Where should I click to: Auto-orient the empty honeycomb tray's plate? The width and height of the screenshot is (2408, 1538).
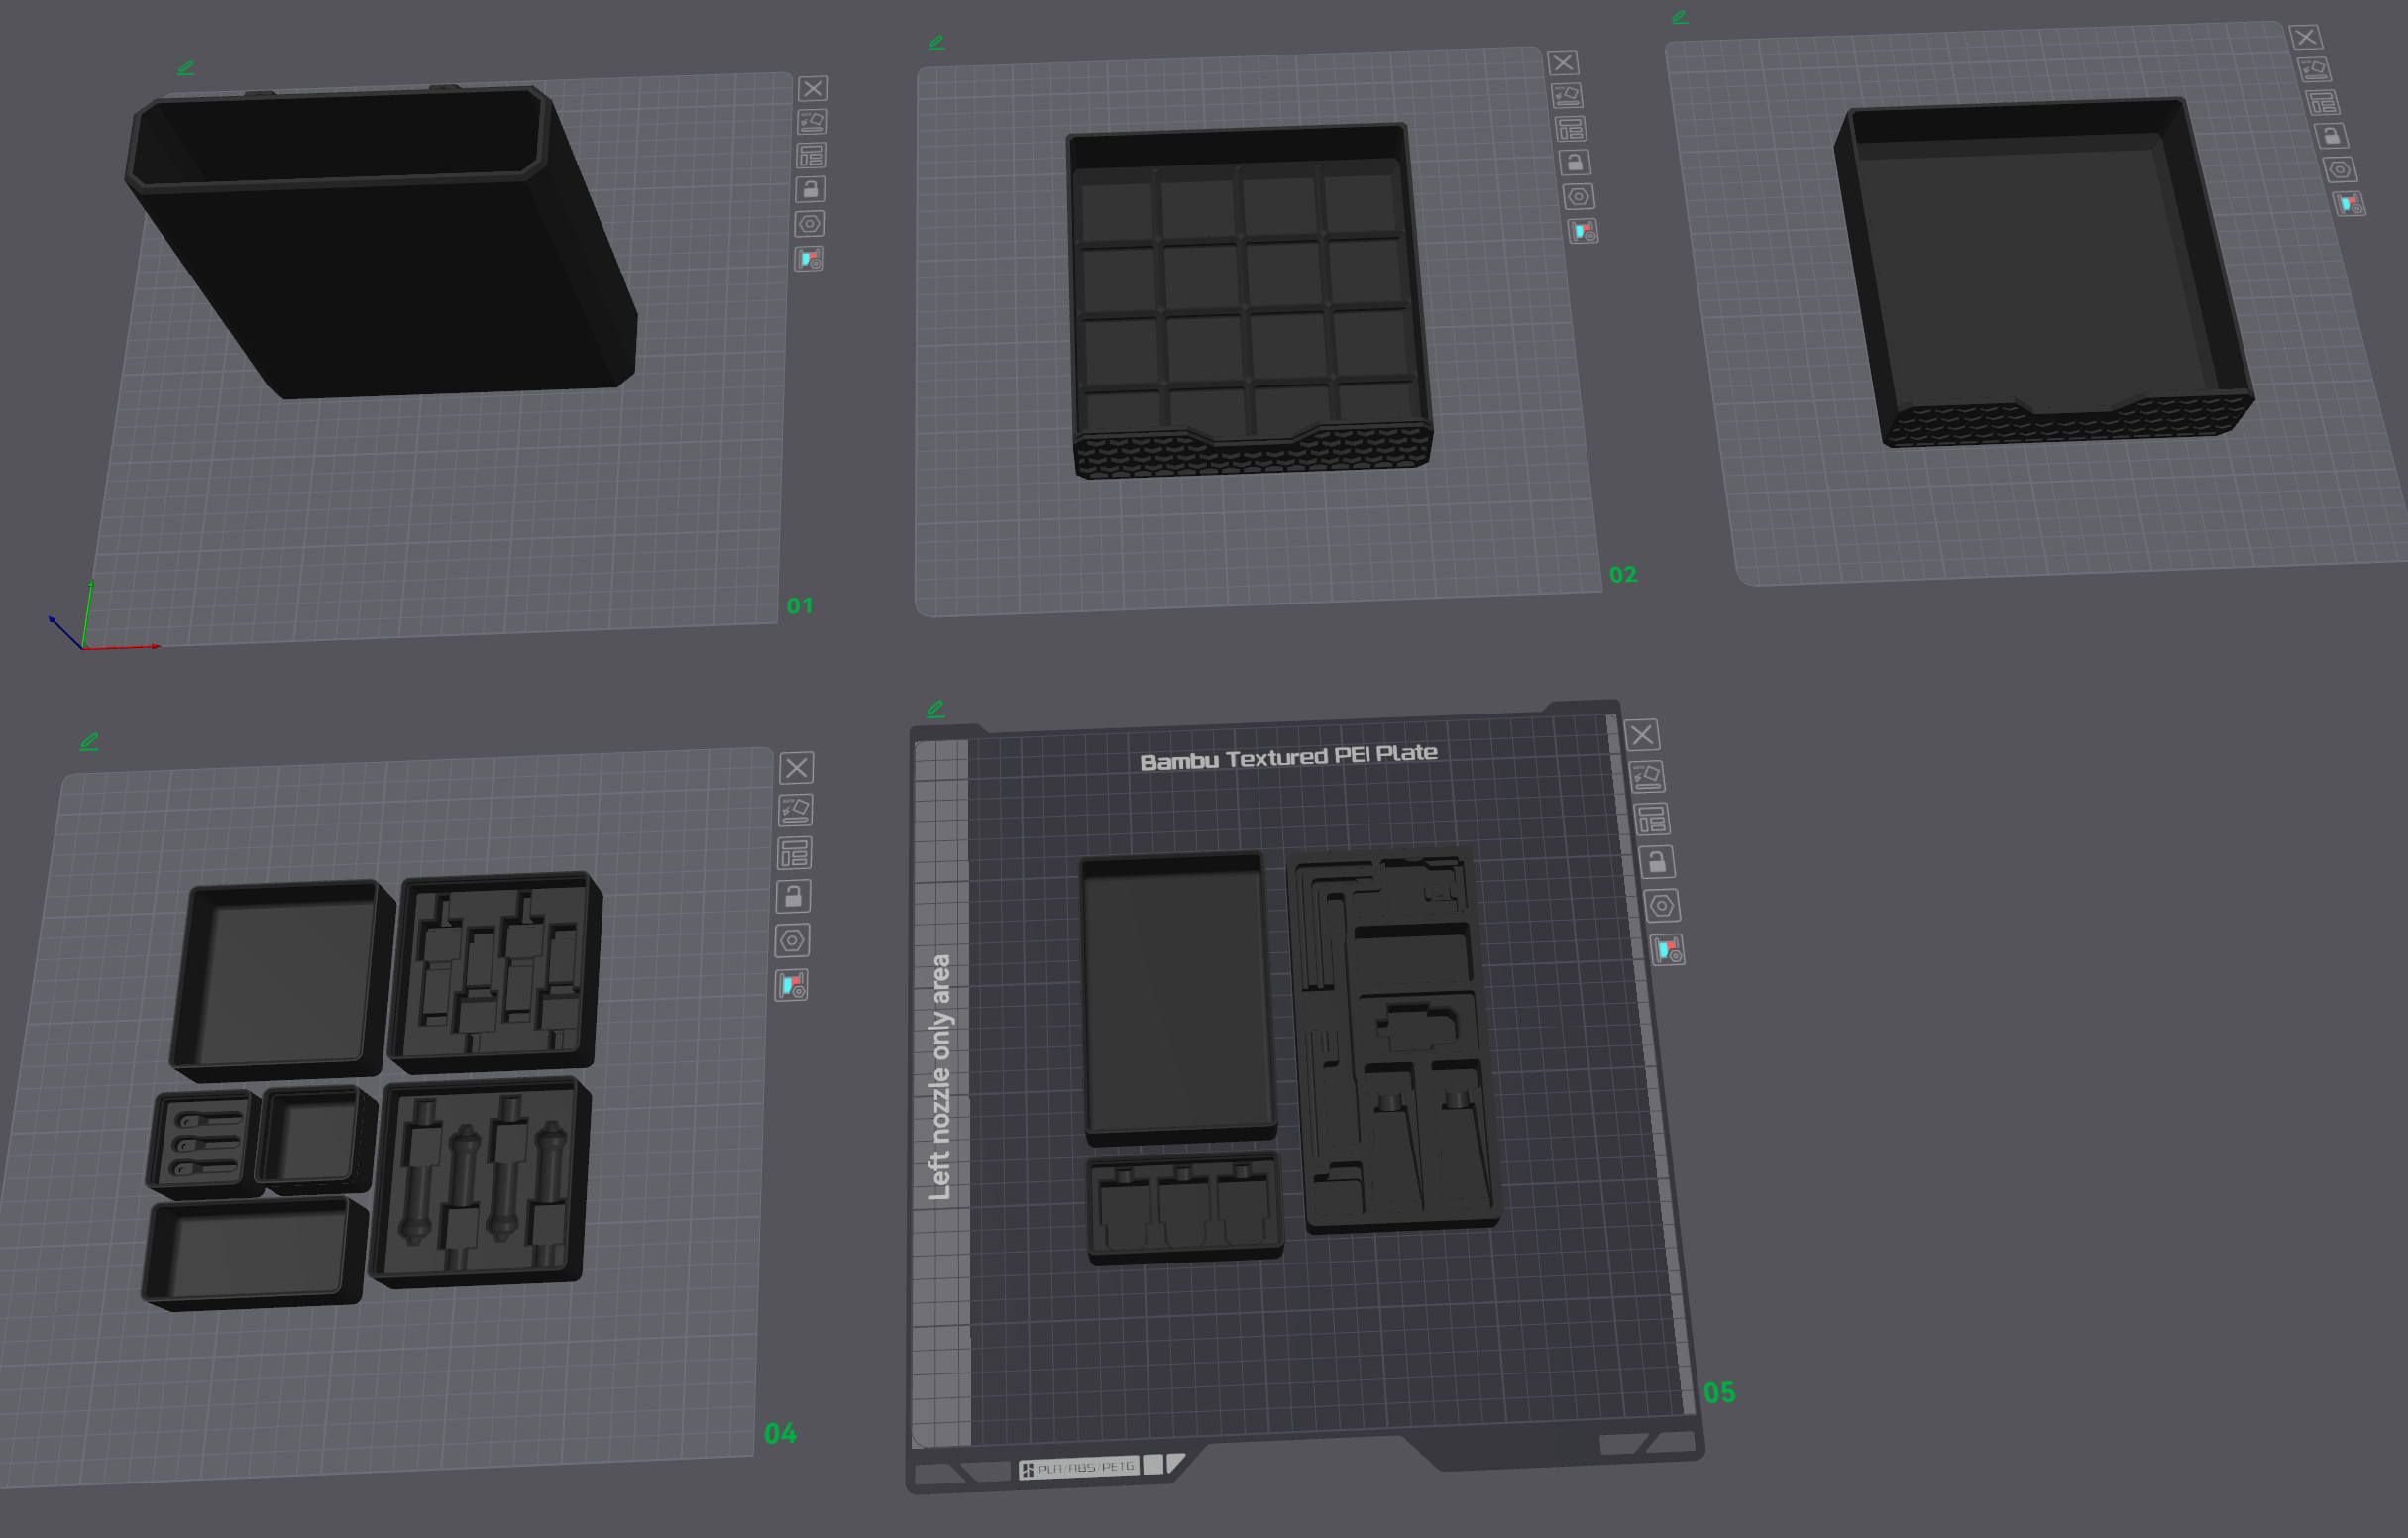tap(2315, 70)
